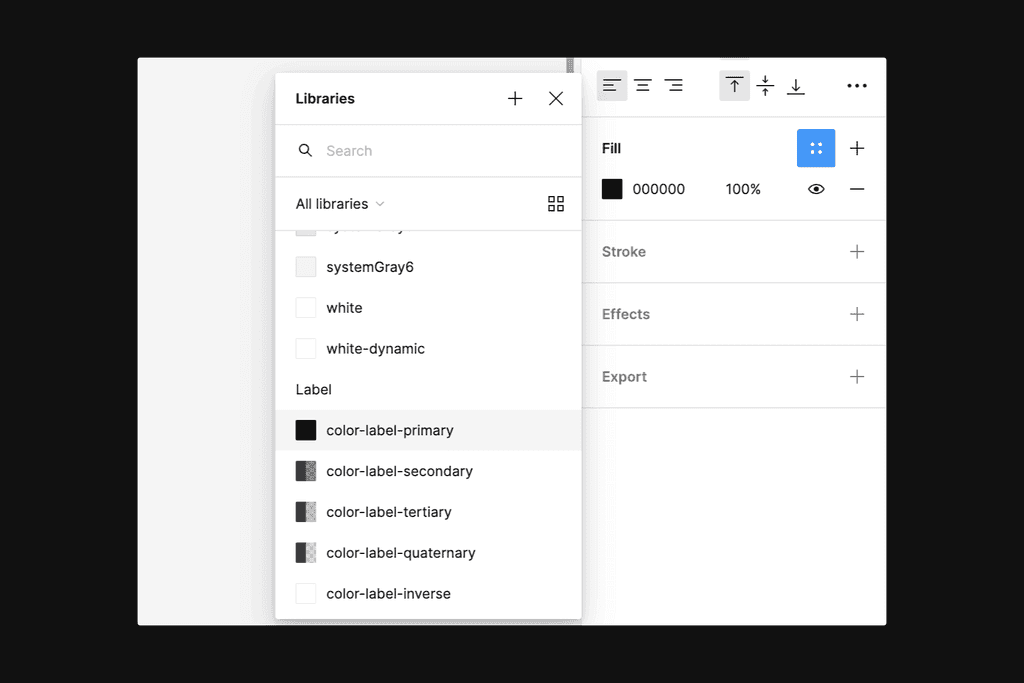This screenshot has width=1024, height=683.
Task: Set vertical text alignment to middle
Action: [765, 86]
